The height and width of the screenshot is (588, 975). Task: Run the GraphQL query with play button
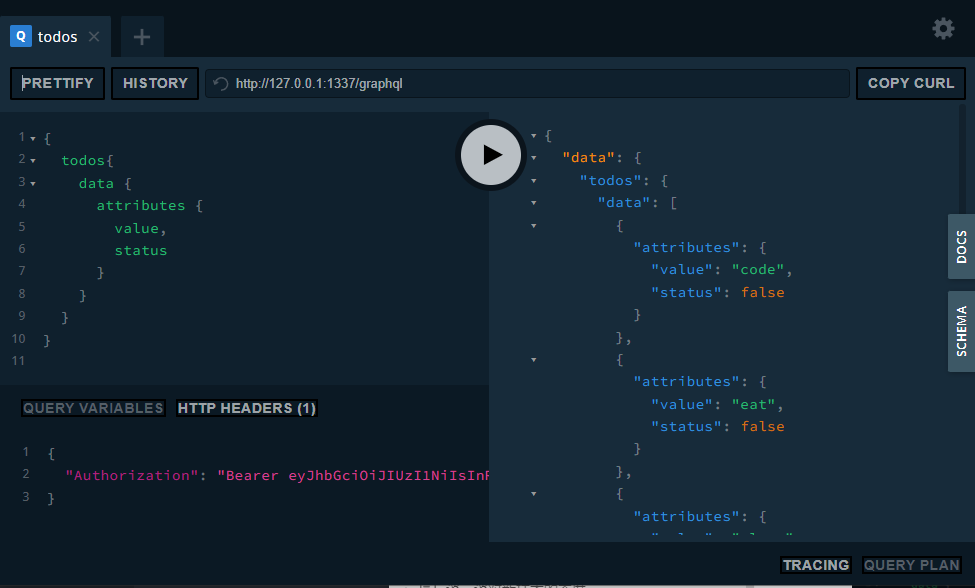[x=490, y=154]
